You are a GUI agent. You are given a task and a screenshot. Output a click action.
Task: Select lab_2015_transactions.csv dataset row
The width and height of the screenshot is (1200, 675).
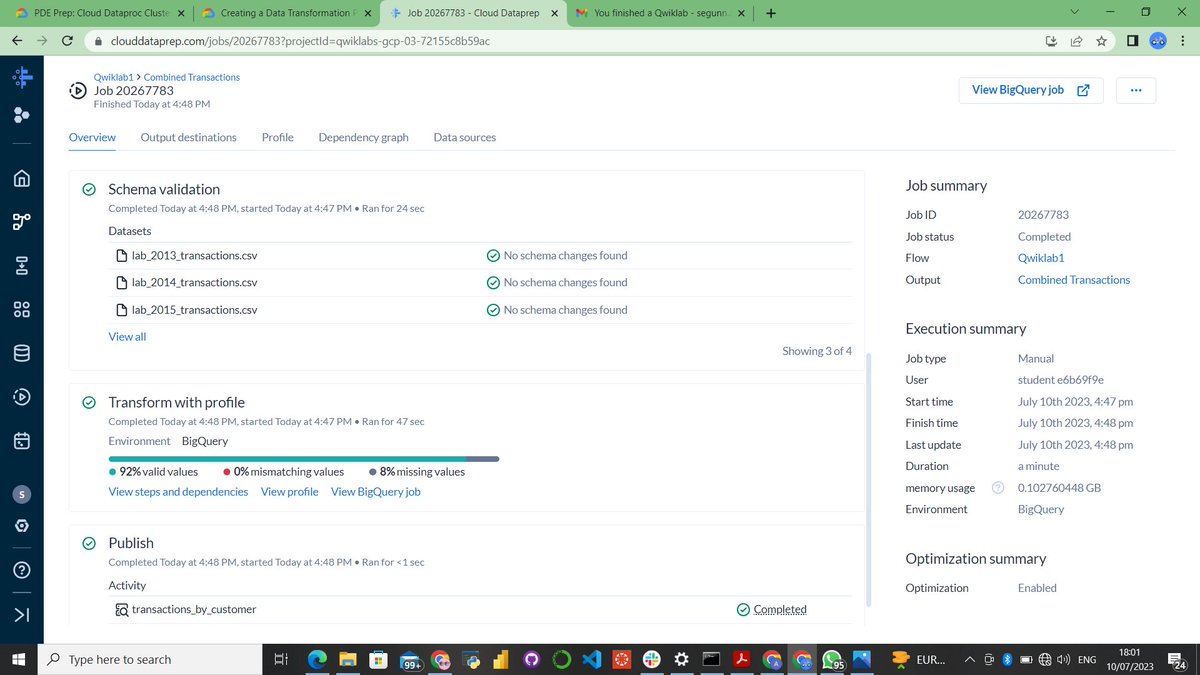point(480,310)
